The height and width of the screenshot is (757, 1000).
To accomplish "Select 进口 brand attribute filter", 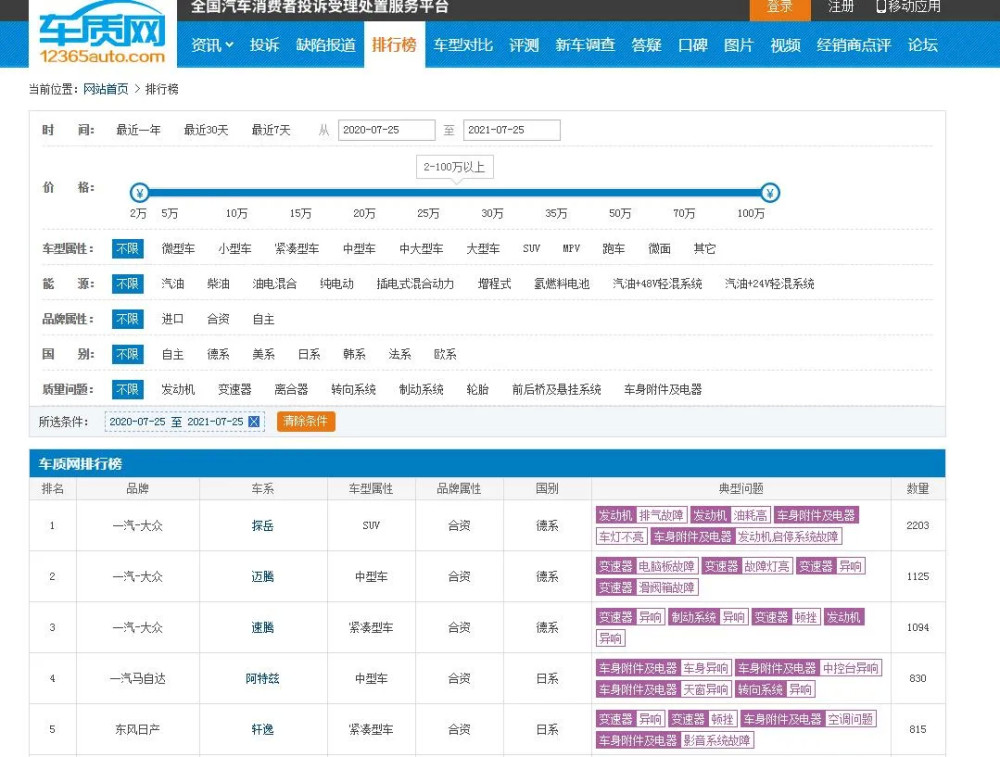I will click(x=172, y=319).
